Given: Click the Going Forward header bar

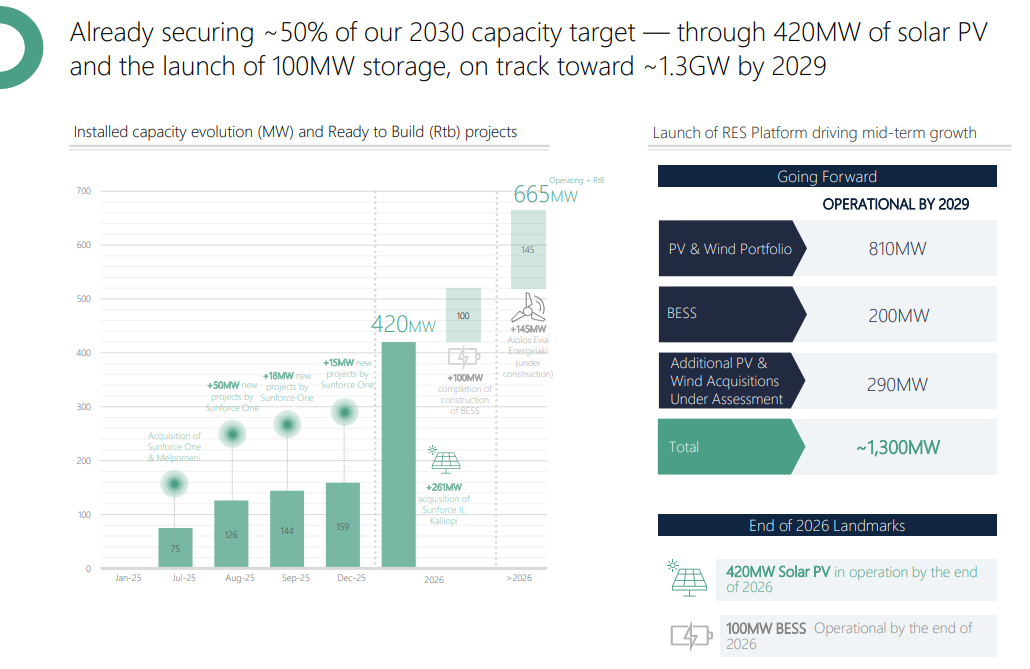Looking at the screenshot, I should [x=827, y=177].
